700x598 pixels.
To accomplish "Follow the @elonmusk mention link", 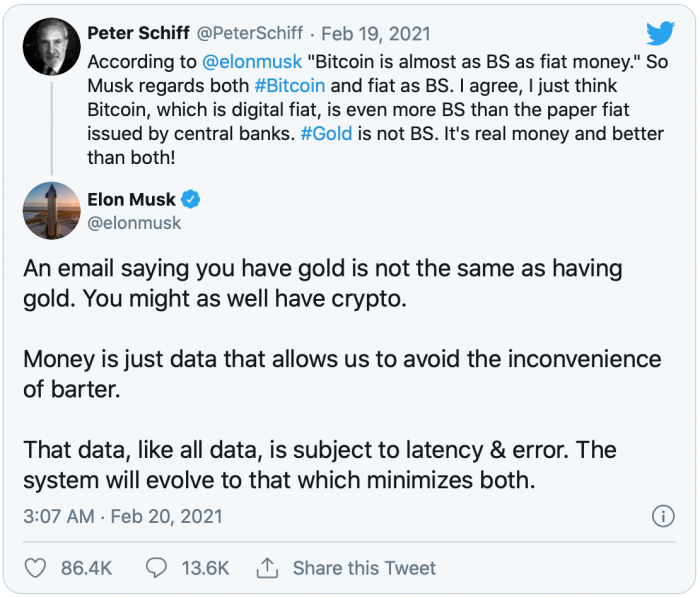I will (252, 62).
